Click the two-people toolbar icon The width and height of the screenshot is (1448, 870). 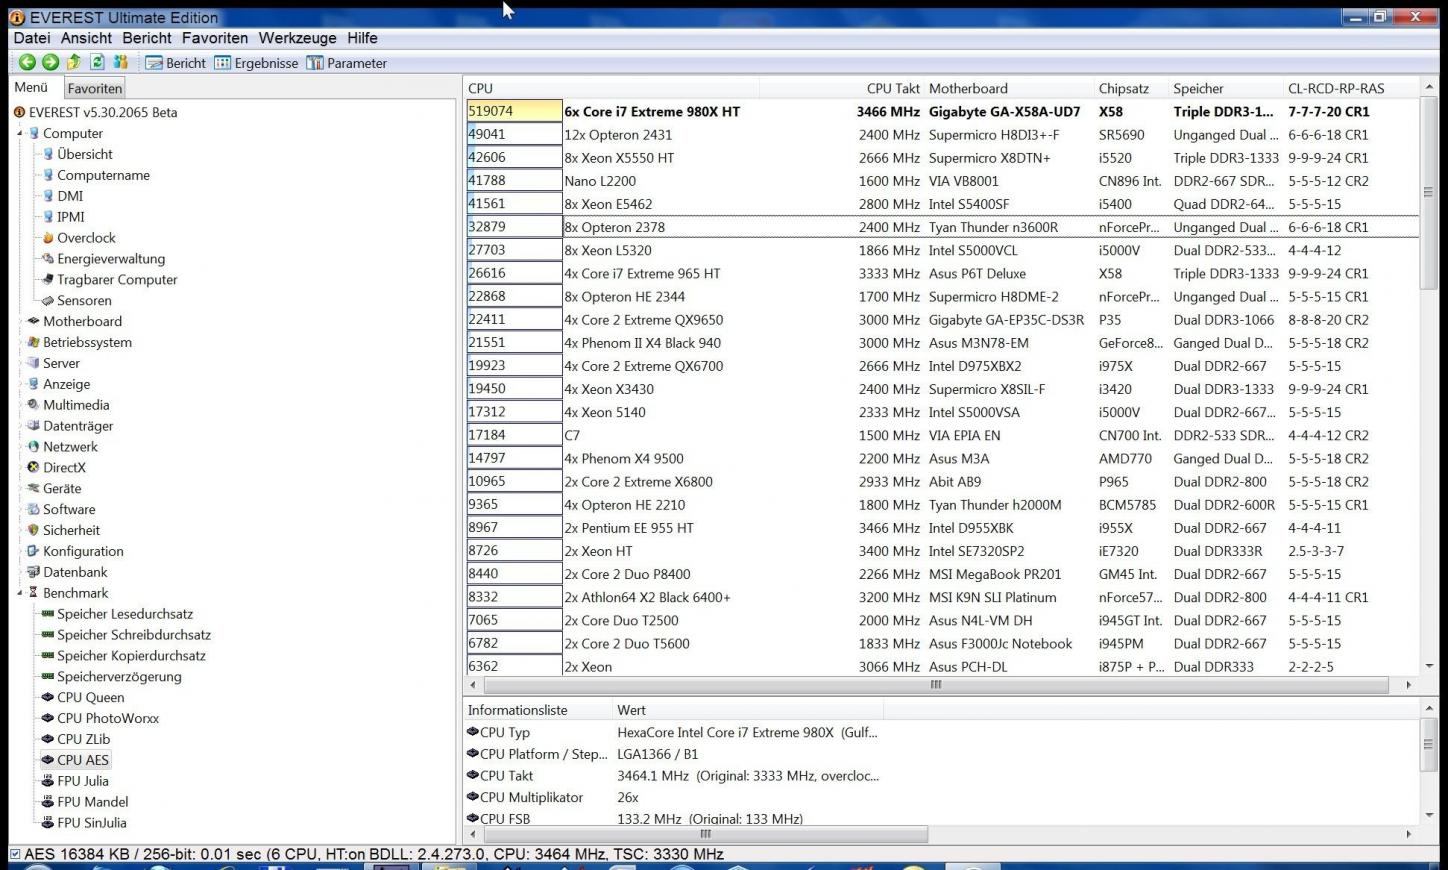[x=121, y=62]
